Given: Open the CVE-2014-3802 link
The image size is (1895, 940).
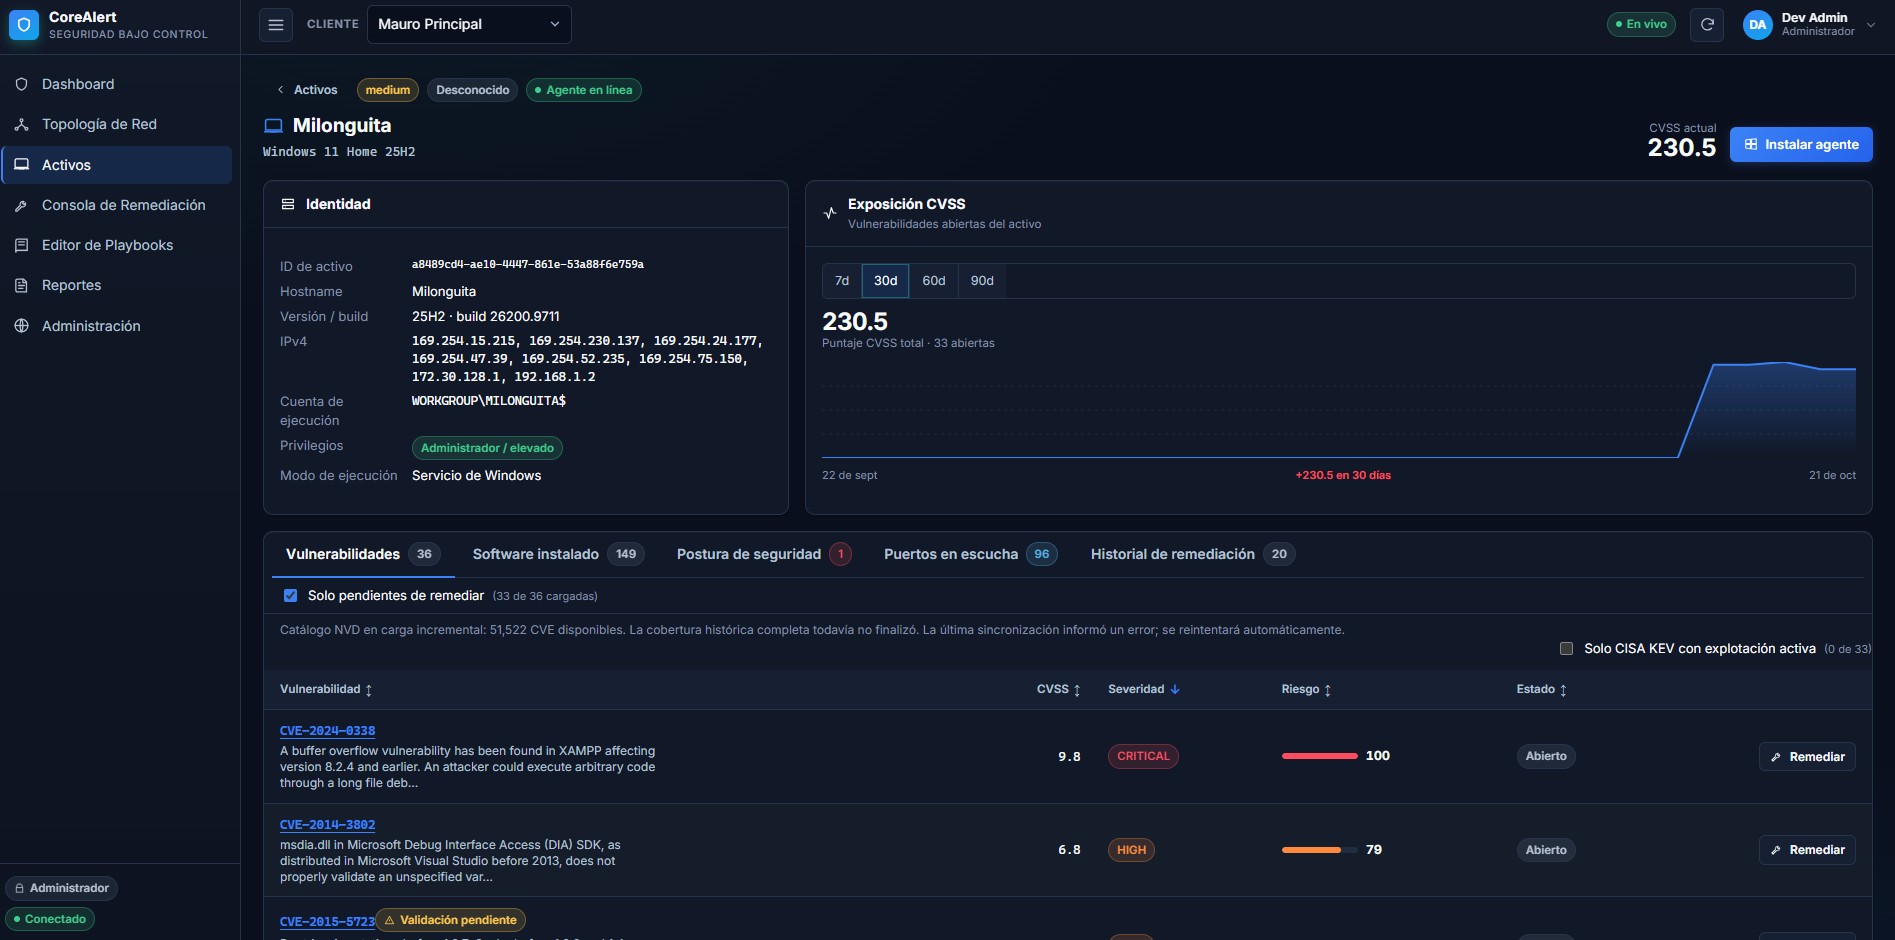Looking at the screenshot, I should pos(328,825).
